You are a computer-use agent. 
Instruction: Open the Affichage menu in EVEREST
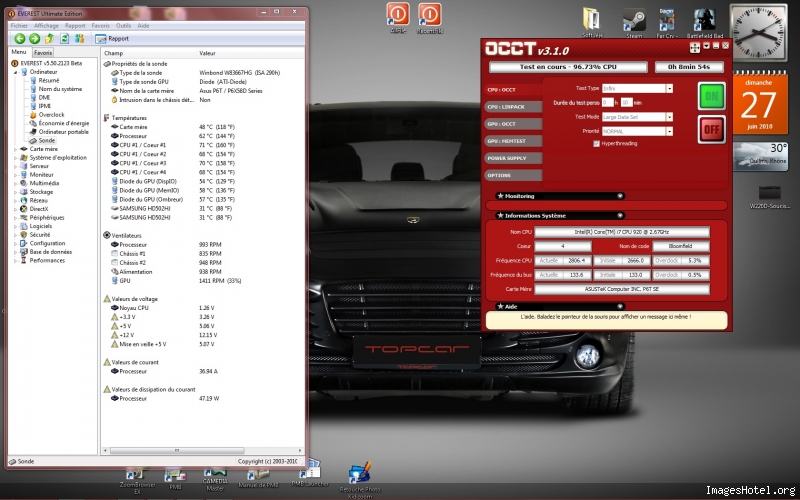(x=48, y=25)
